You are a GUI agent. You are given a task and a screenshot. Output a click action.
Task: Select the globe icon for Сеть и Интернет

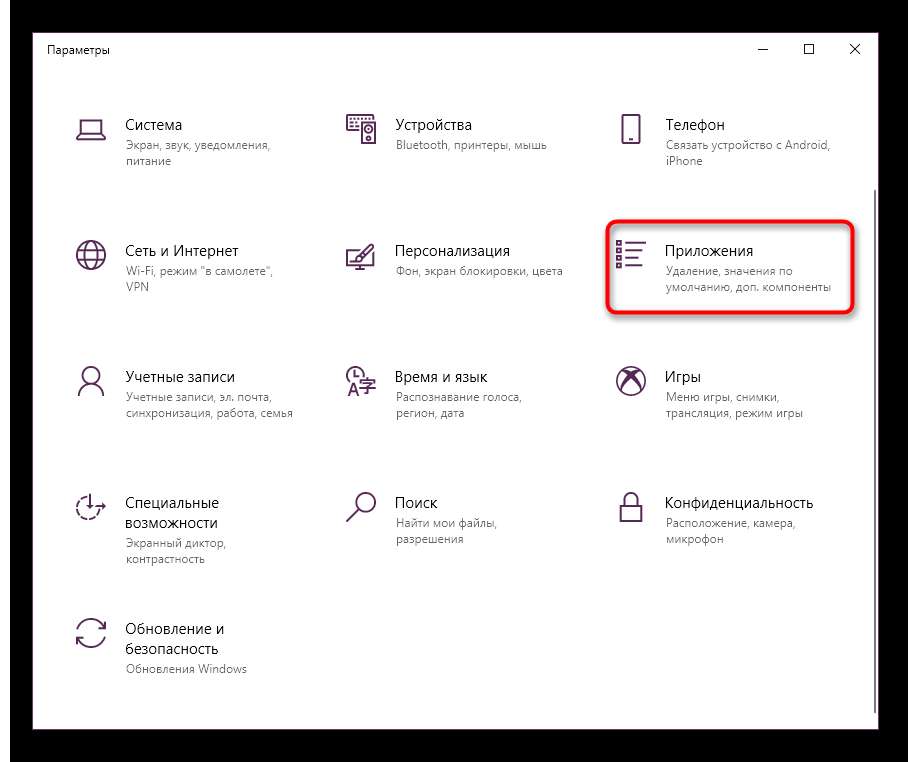pos(91,255)
